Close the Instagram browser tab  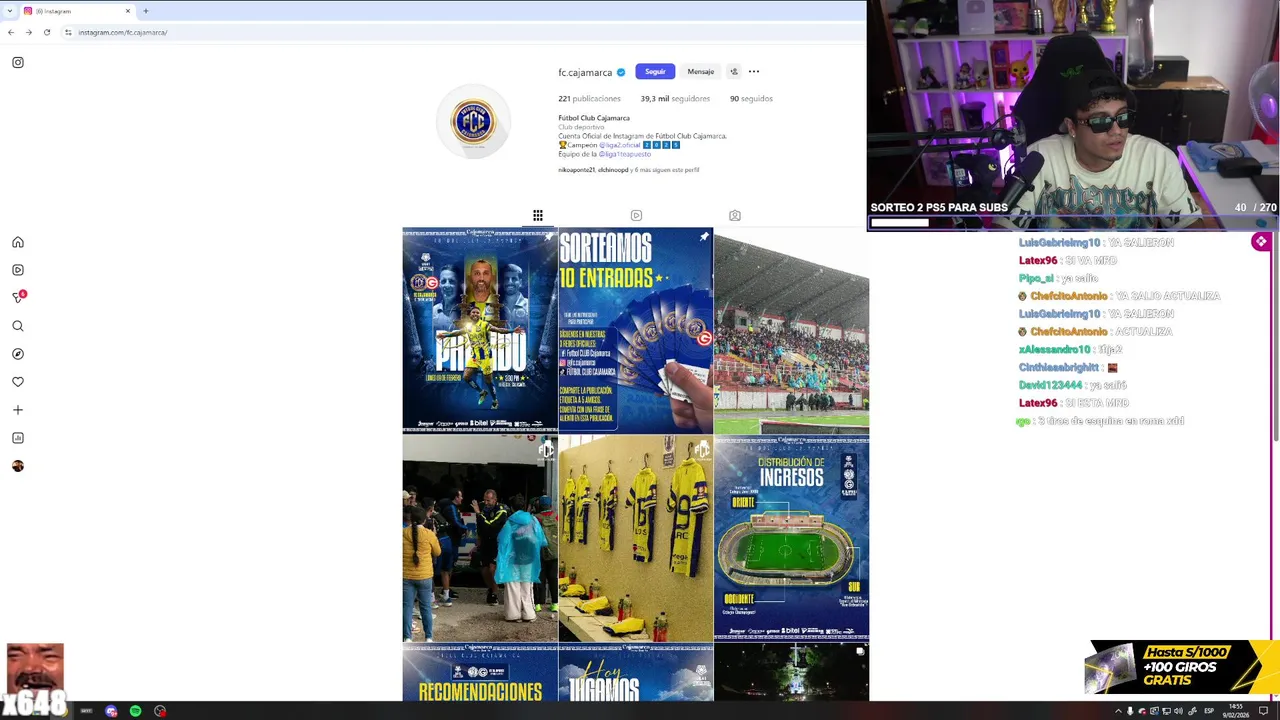pos(128,11)
